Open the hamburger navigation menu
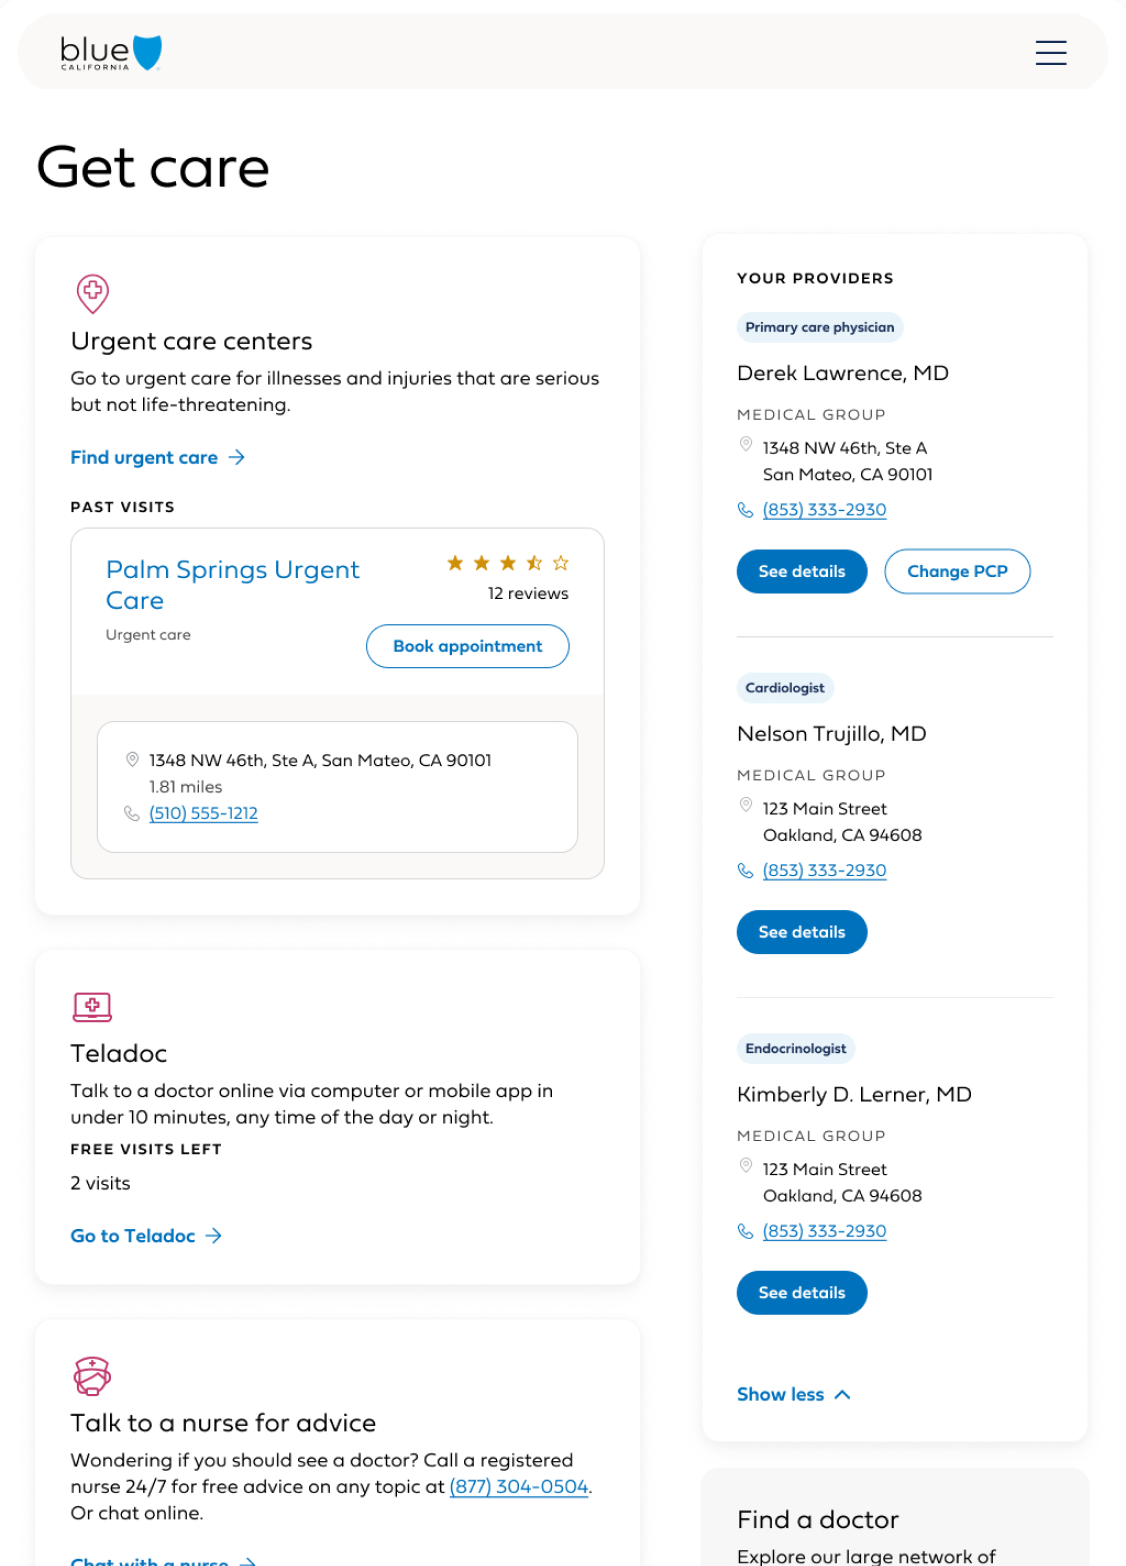 pyautogui.click(x=1051, y=52)
